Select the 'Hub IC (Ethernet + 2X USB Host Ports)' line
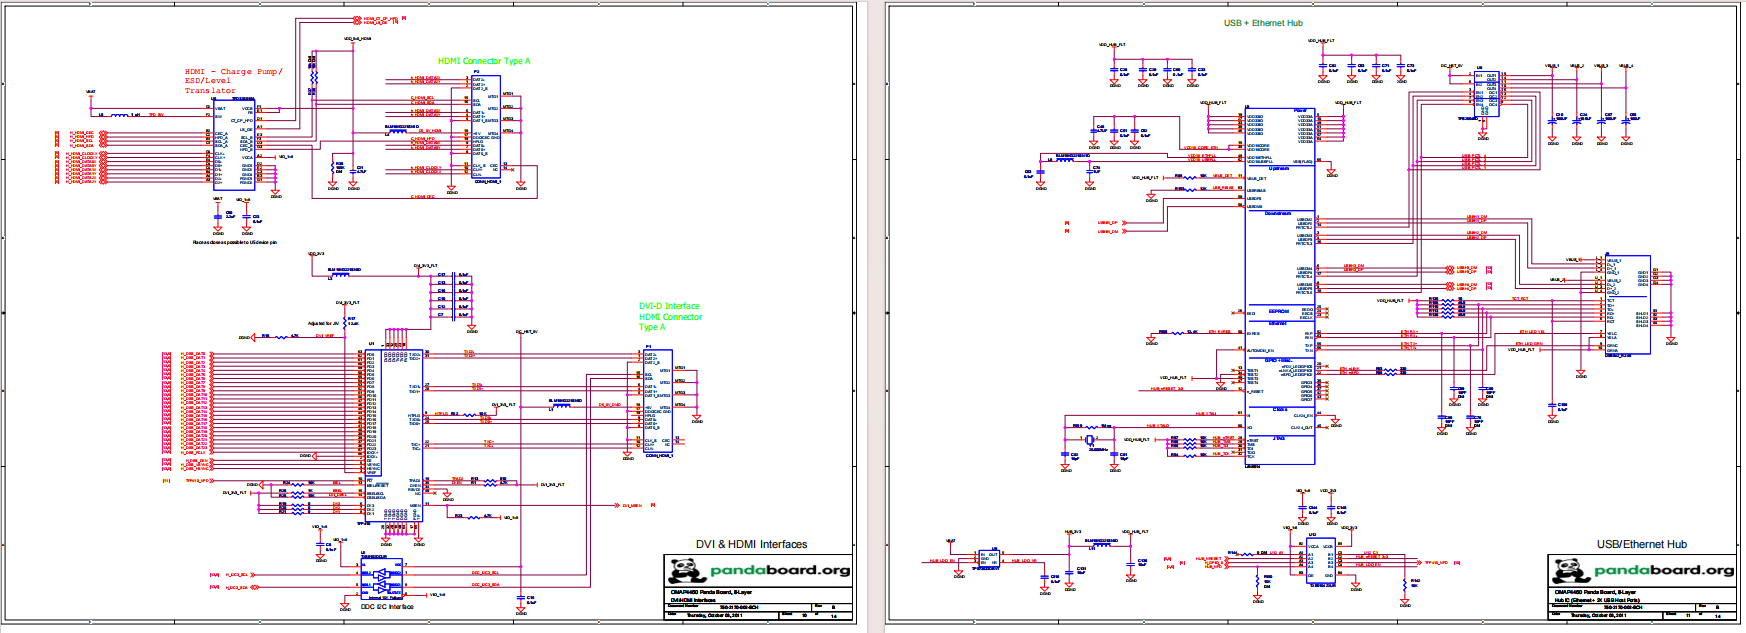This screenshot has height=633, width=1746. [x=1597, y=601]
